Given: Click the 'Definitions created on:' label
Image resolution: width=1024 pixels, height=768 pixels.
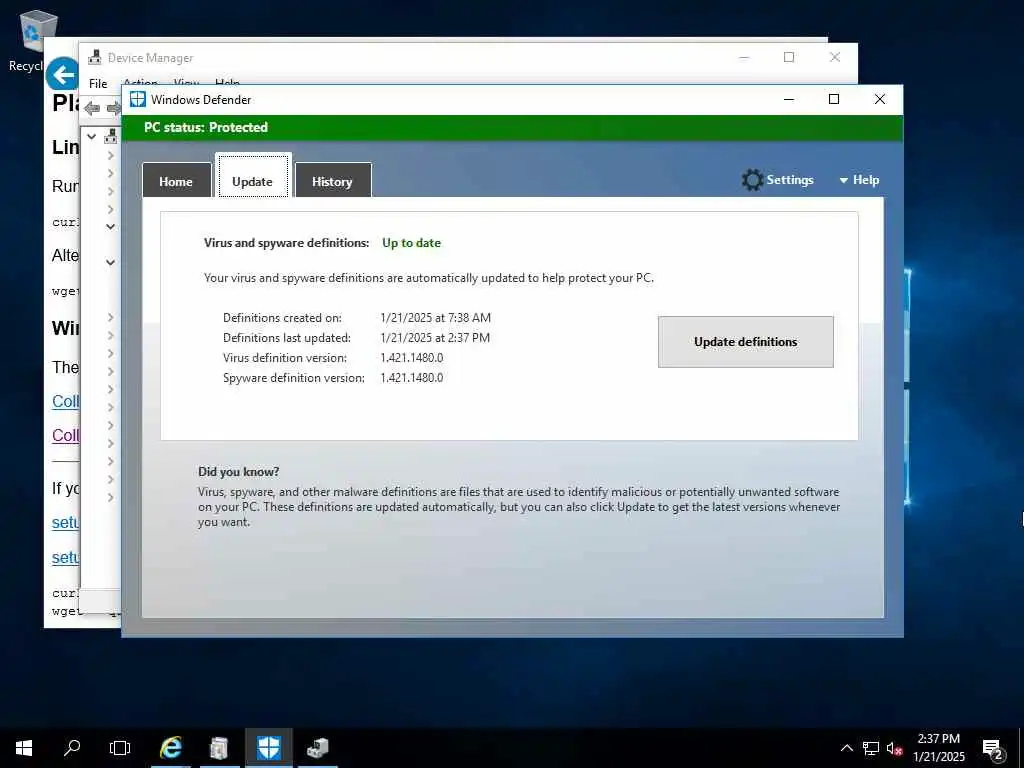Looking at the screenshot, I should point(282,318).
